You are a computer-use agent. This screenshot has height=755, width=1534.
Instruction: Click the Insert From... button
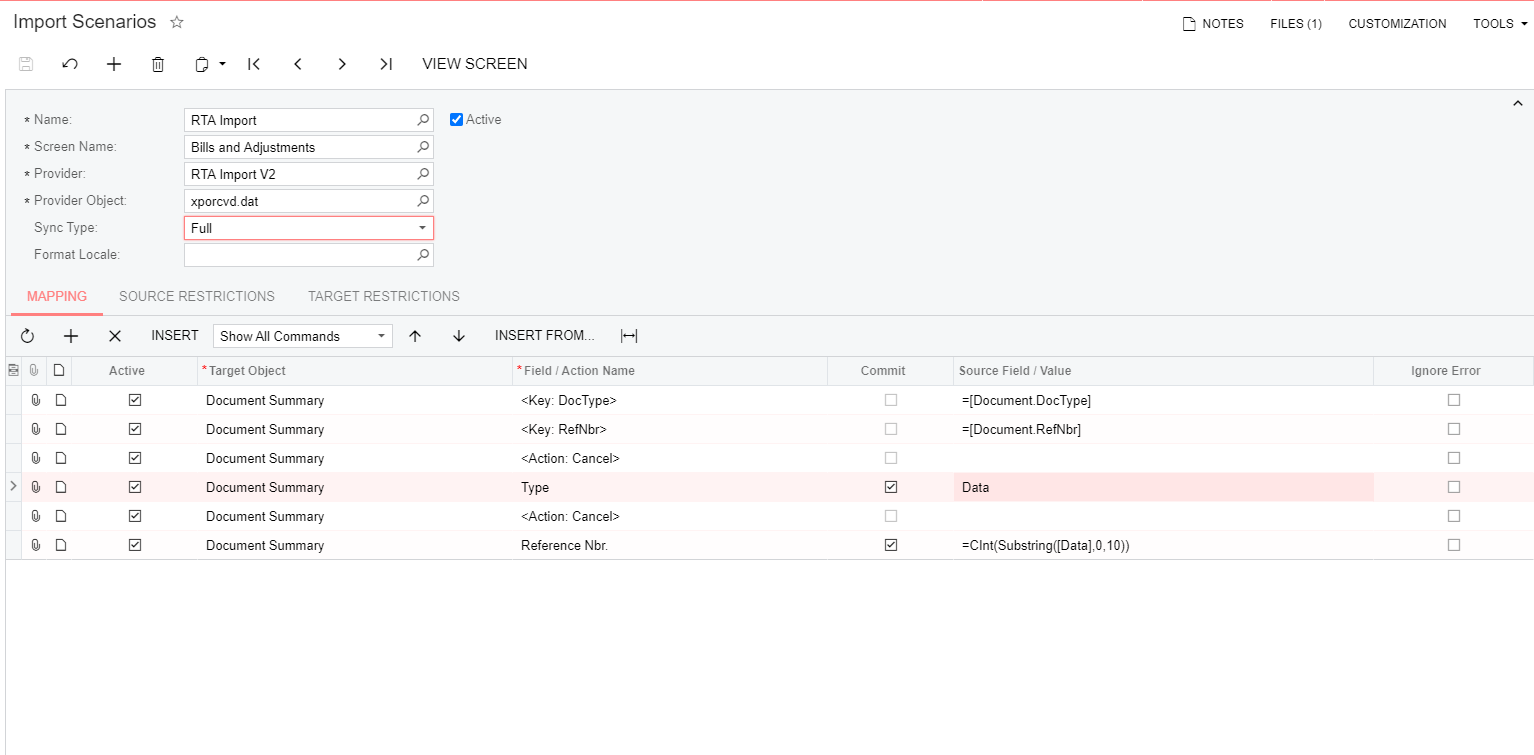tap(545, 336)
